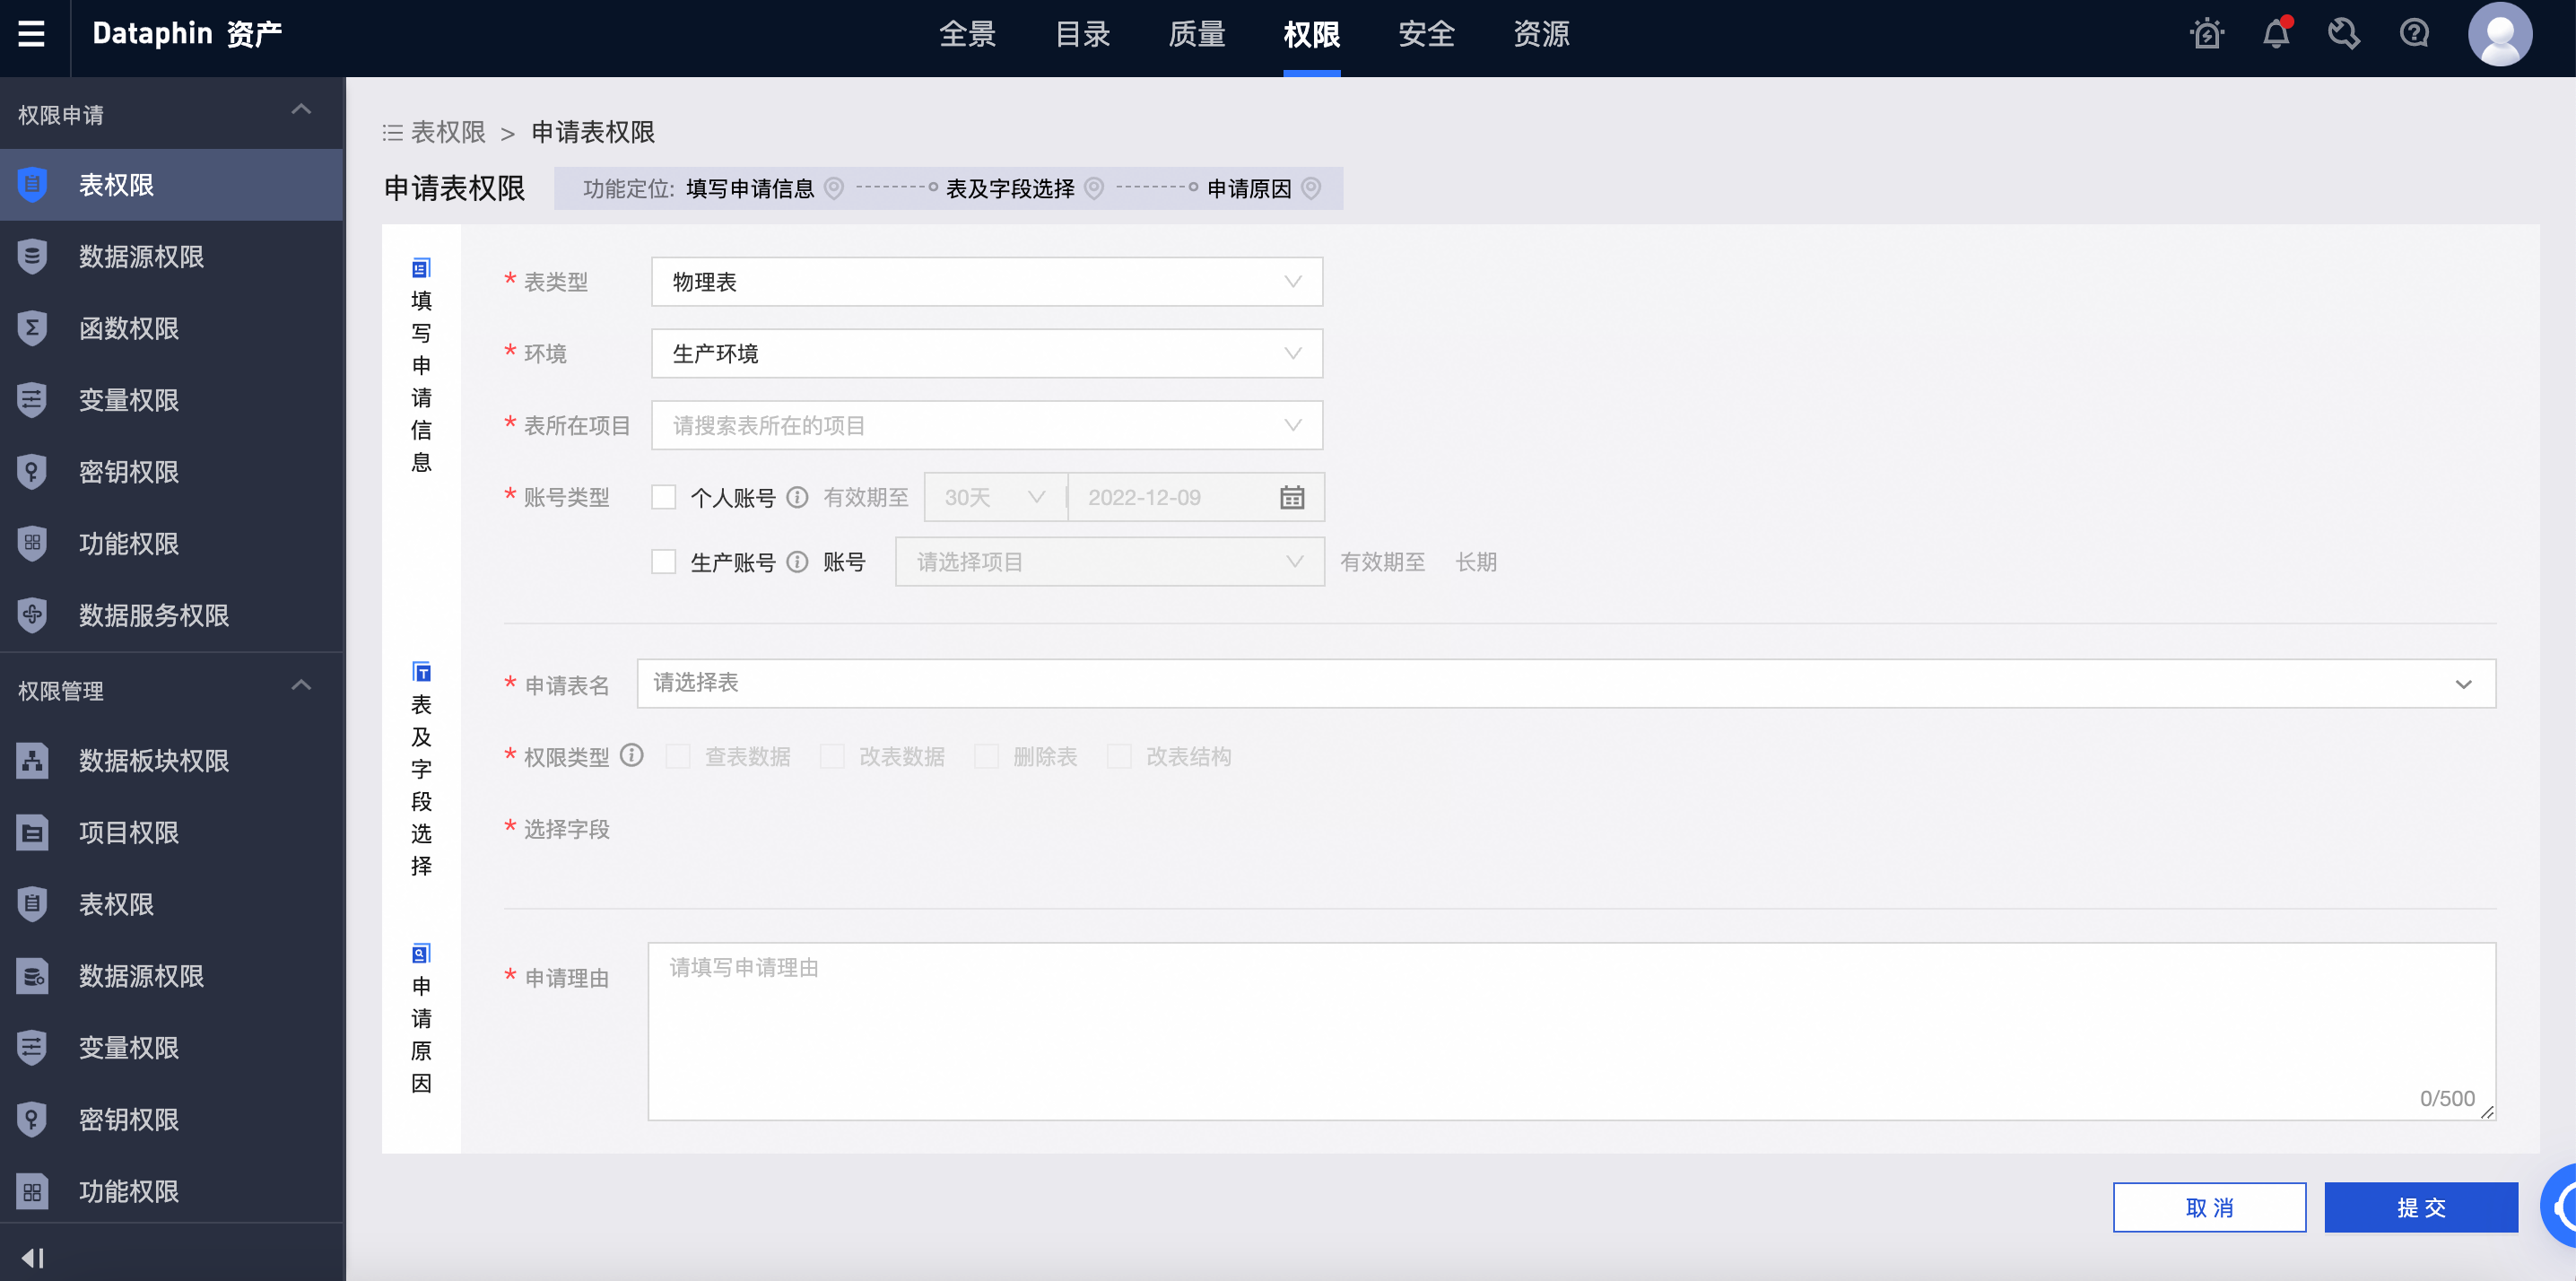Image resolution: width=2576 pixels, height=1281 pixels.
Task: Enable the 生产账号 checkbox
Action: pyautogui.click(x=664, y=561)
